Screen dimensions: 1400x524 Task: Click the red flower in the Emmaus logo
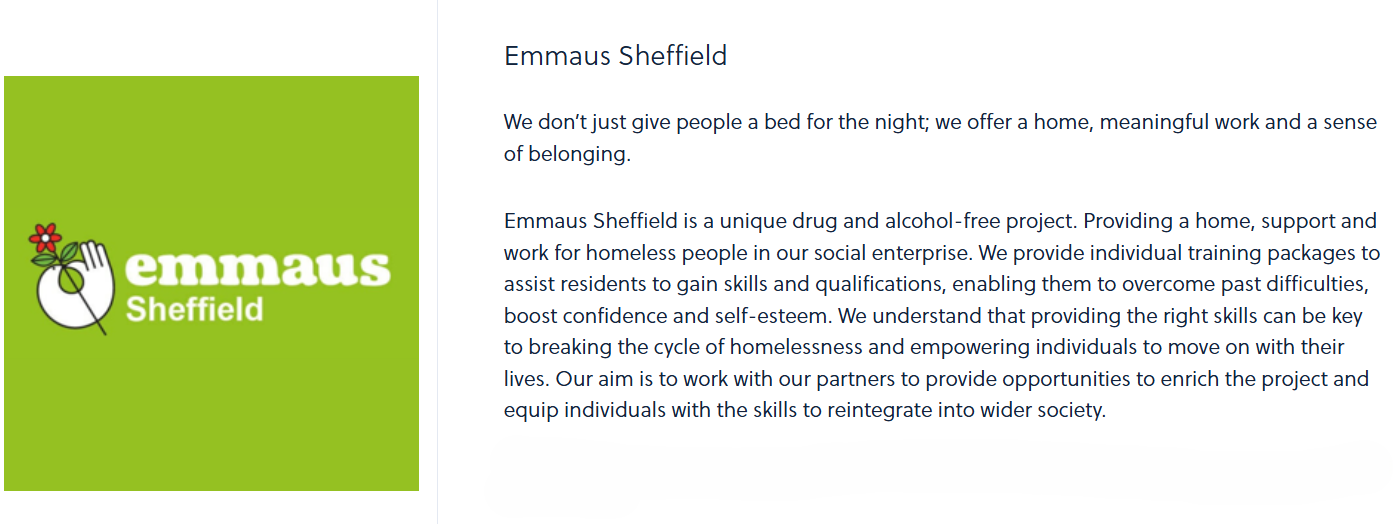click(x=44, y=237)
